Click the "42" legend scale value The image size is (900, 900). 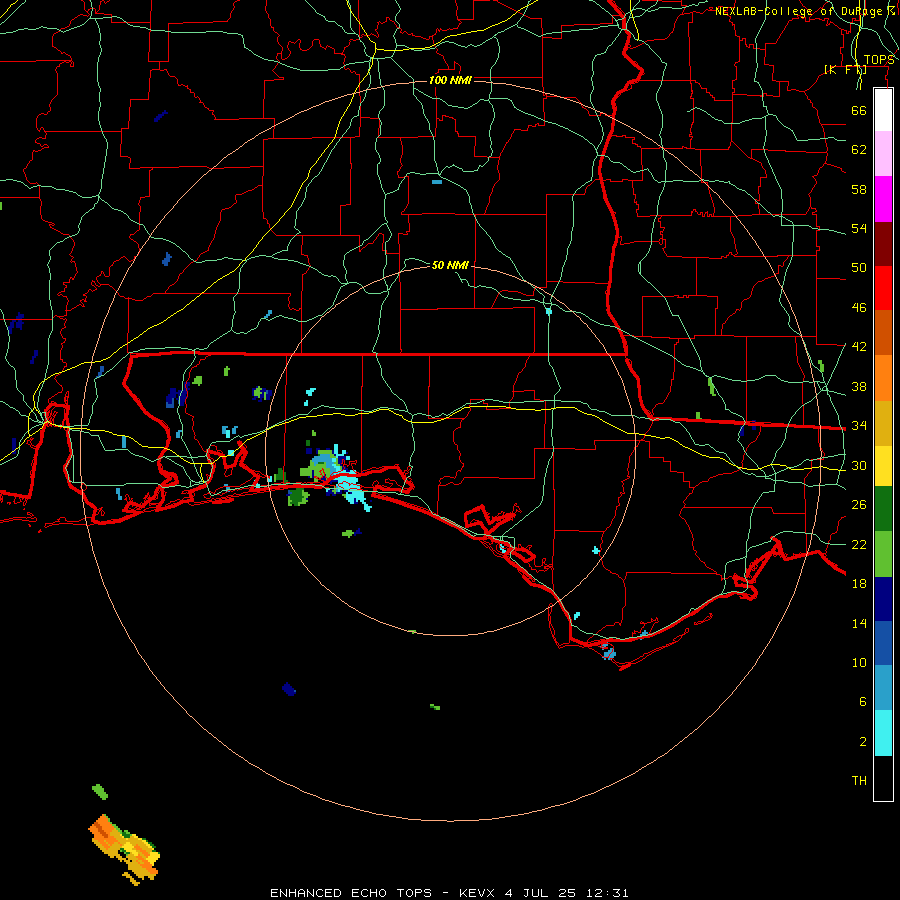point(859,346)
